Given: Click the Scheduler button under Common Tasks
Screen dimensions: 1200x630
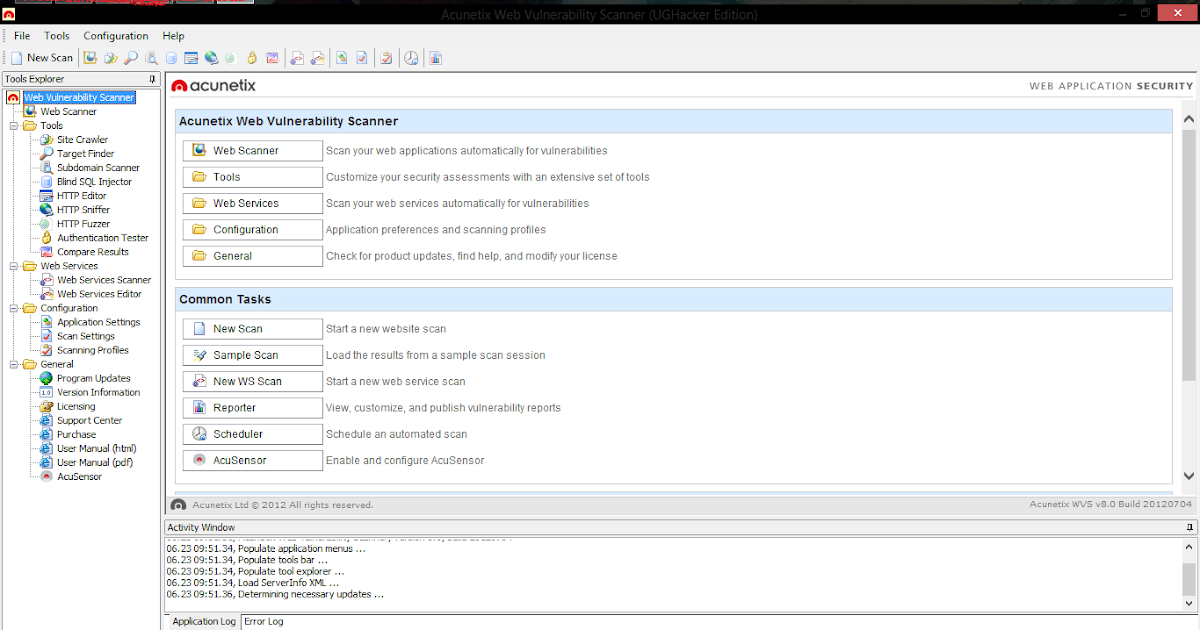Looking at the screenshot, I should coord(252,434).
